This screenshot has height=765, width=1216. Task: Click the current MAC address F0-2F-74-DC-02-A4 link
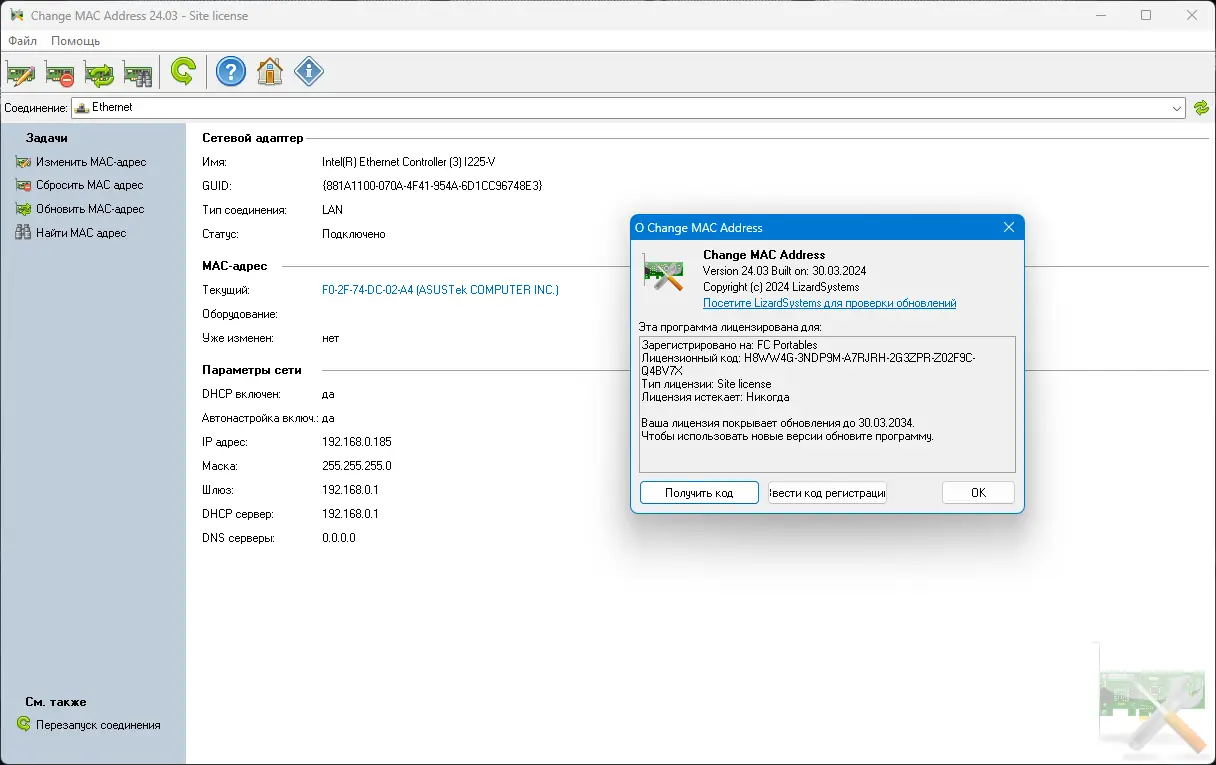click(x=440, y=290)
